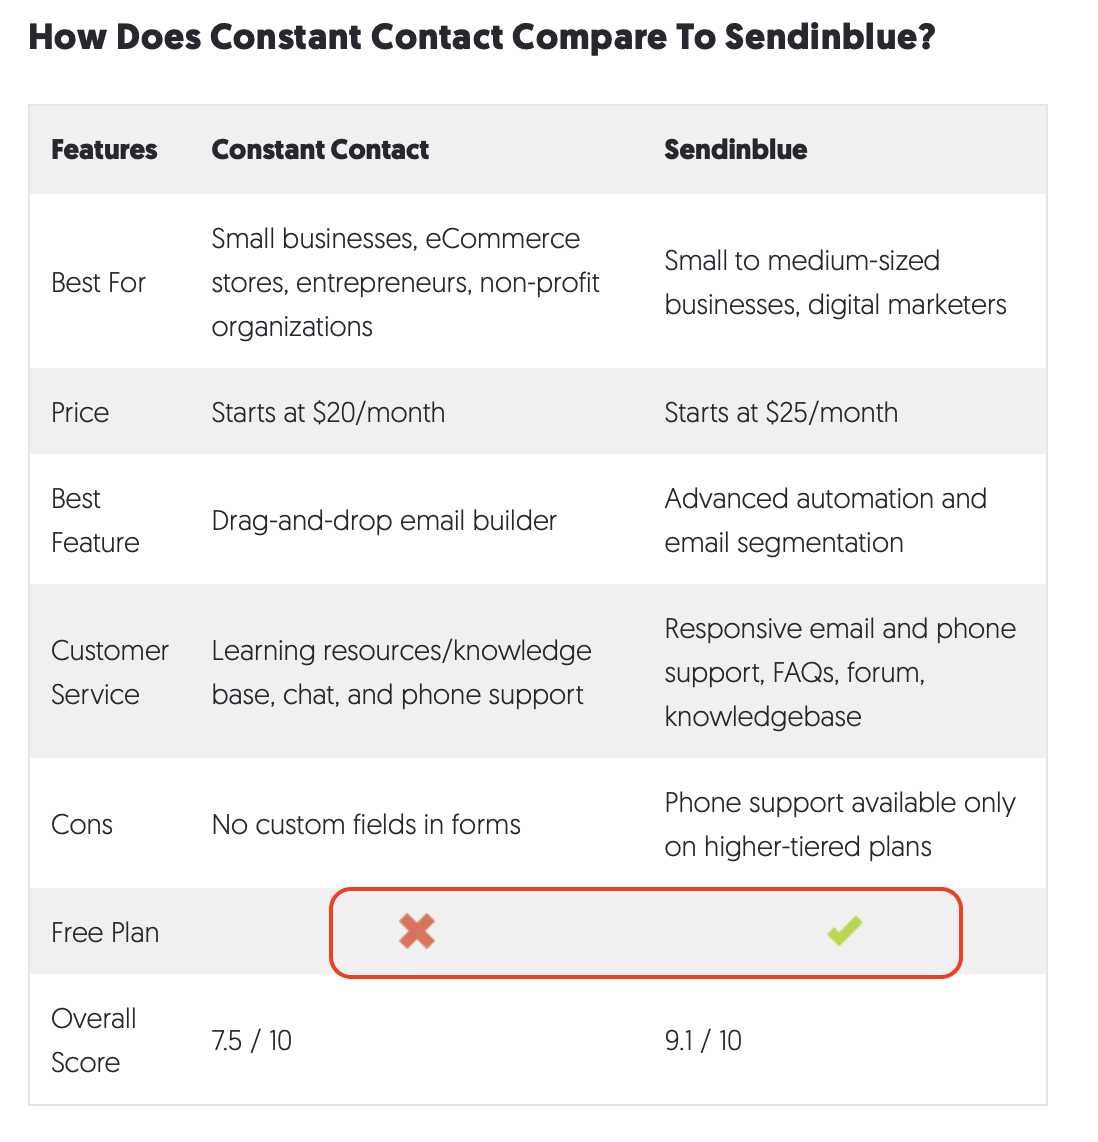This screenshot has height=1142, width=1098.
Task: Click 'No custom fields in forms' text
Action: [x=366, y=824]
